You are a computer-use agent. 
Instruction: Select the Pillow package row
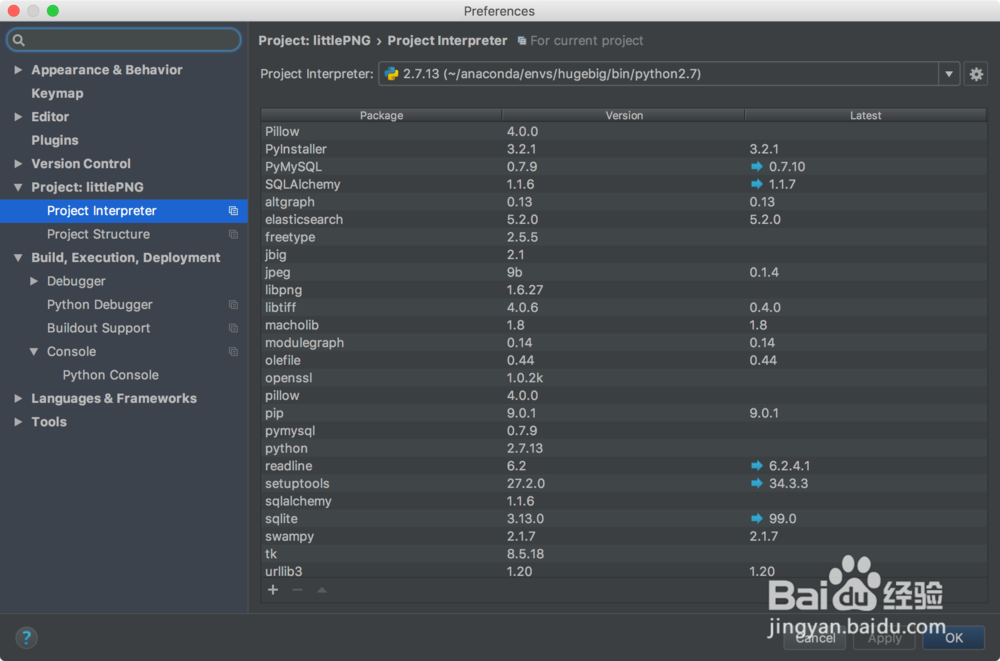pos(400,131)
